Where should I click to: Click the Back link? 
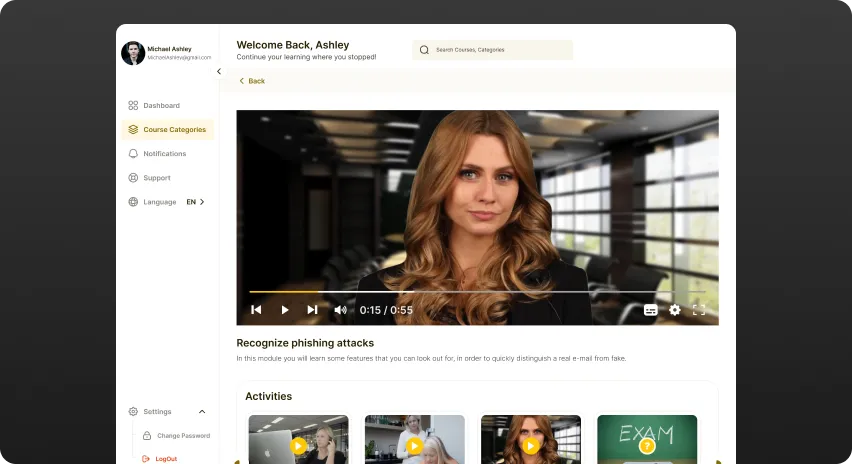pos(252,81)
